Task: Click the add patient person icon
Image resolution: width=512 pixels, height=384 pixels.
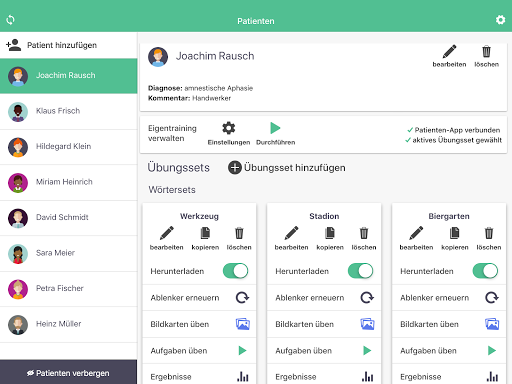Action: (x=14, y=45)
